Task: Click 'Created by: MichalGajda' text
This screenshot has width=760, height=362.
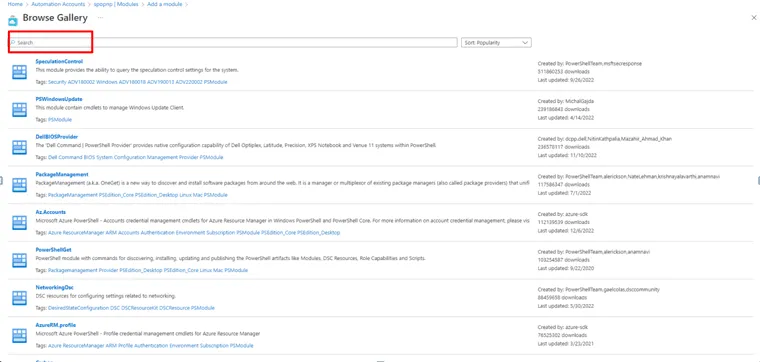Action: pyautogui.click(x=566, y=101)
